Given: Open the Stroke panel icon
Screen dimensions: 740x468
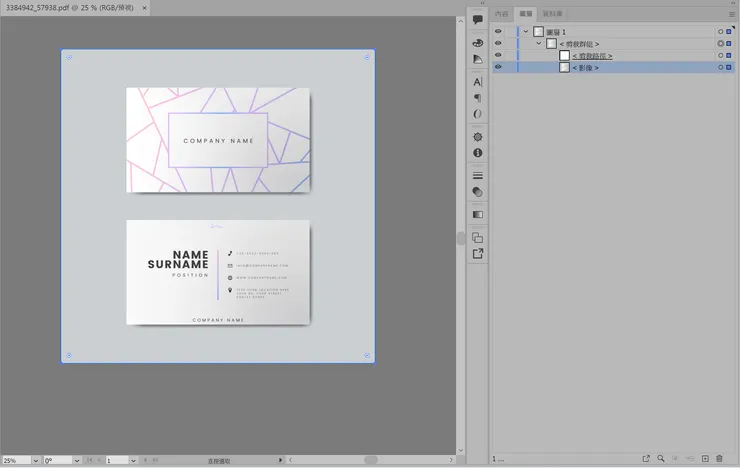Looking at the screenshot, I should click(x=477, y=175).
